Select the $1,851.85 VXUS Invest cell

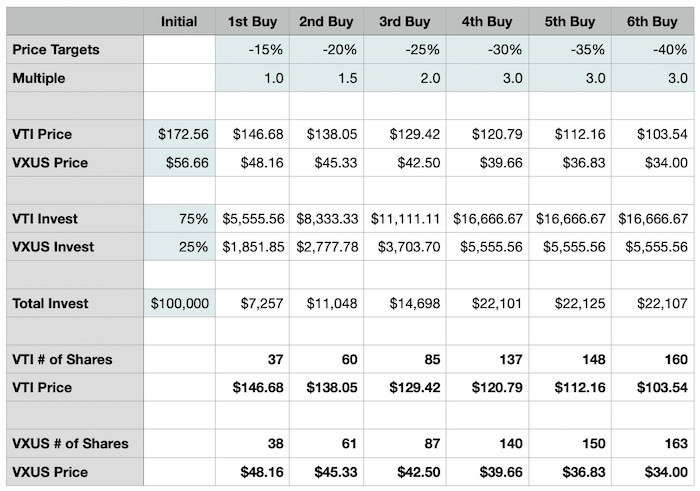tap(252, 247)
